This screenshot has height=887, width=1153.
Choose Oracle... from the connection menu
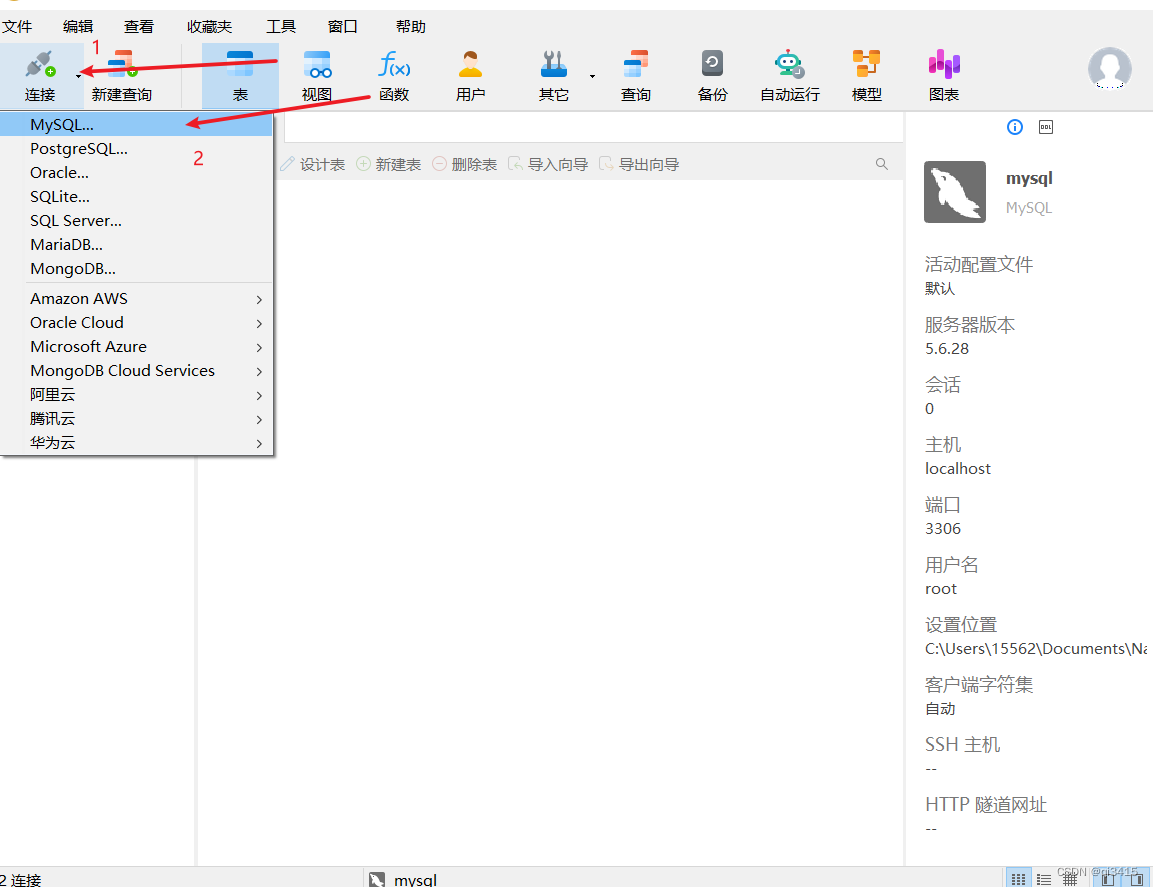point(137,173)
